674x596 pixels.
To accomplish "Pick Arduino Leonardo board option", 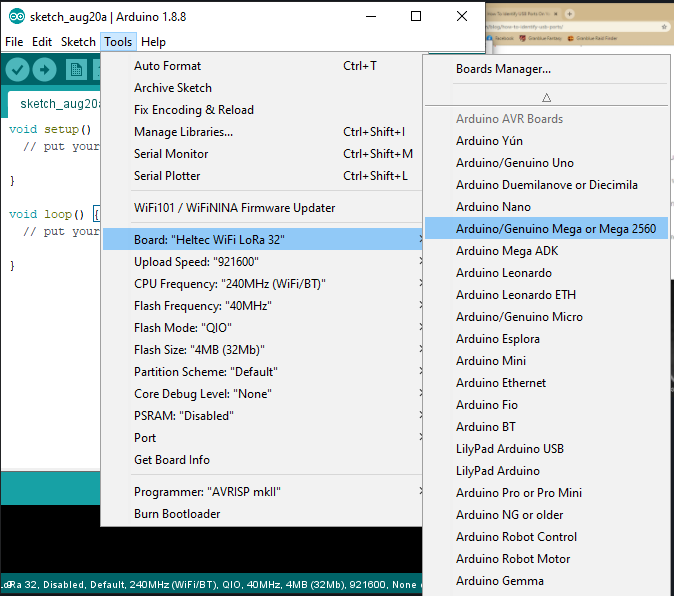I will click(x=503, y=273).
